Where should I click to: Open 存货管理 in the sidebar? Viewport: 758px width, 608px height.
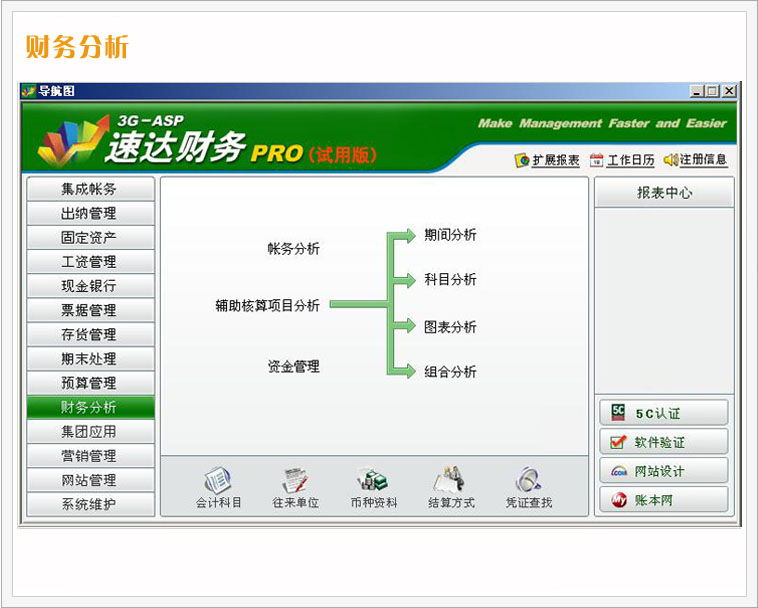point(90,334)
